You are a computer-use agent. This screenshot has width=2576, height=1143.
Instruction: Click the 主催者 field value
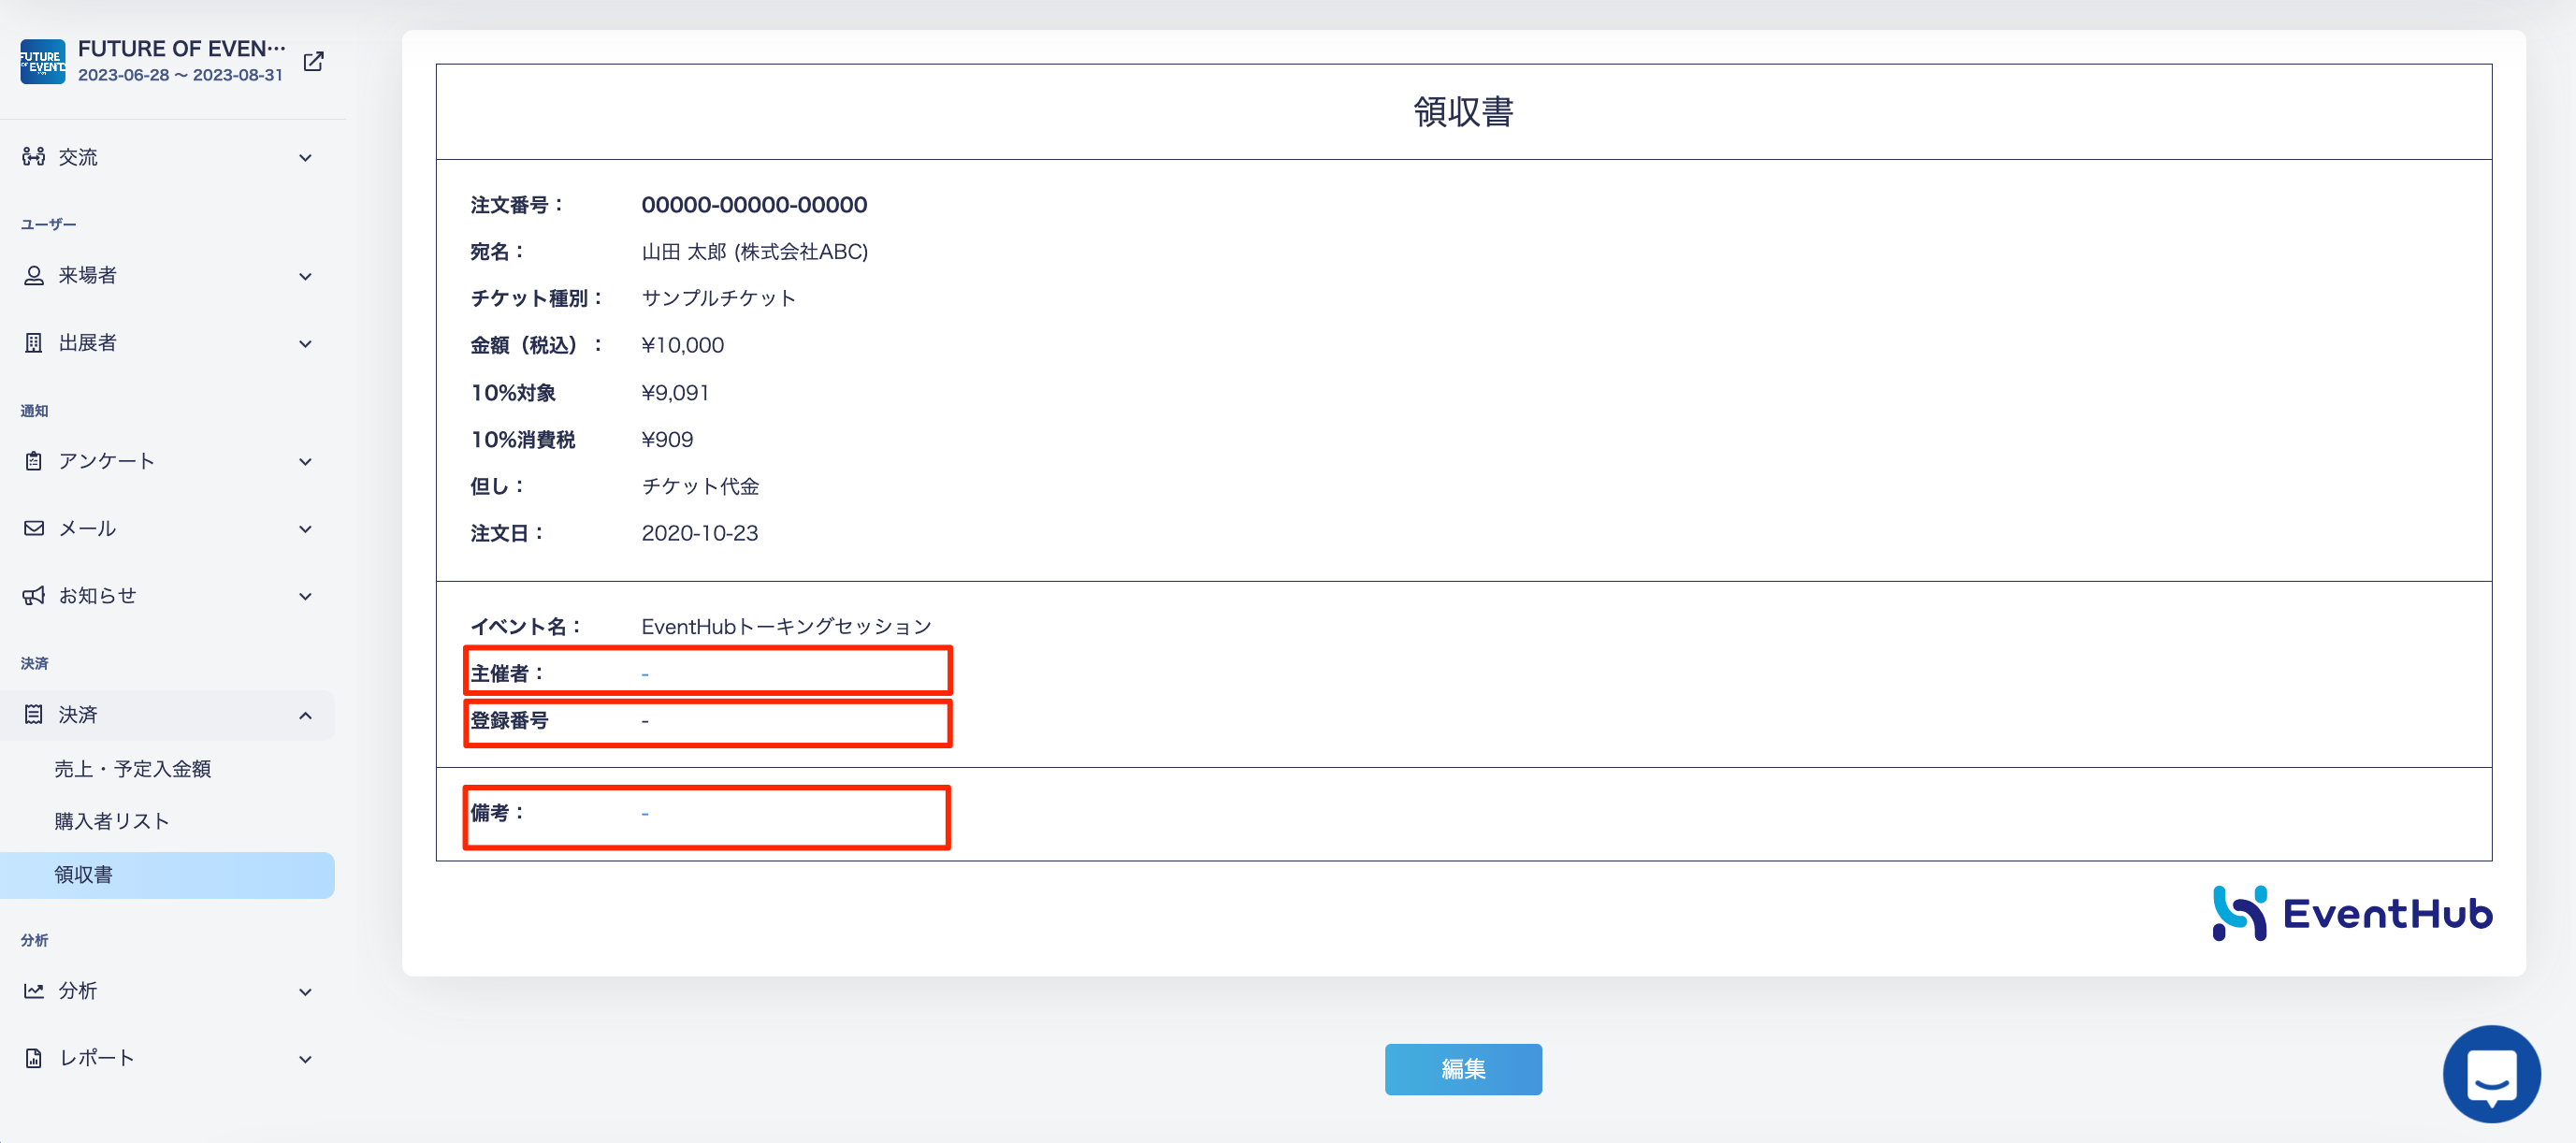click(645, 675)
